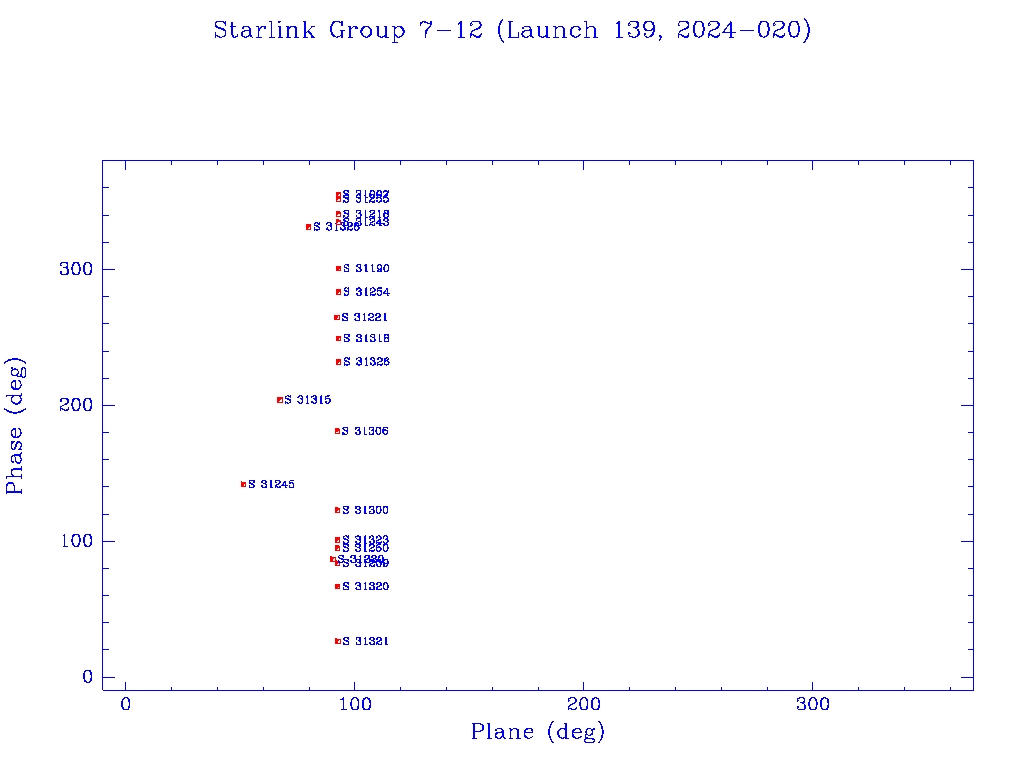Select the 'S 31245' satellite label
The width and height of the screenshot is (1024, 768).
[x=271, y=485]
